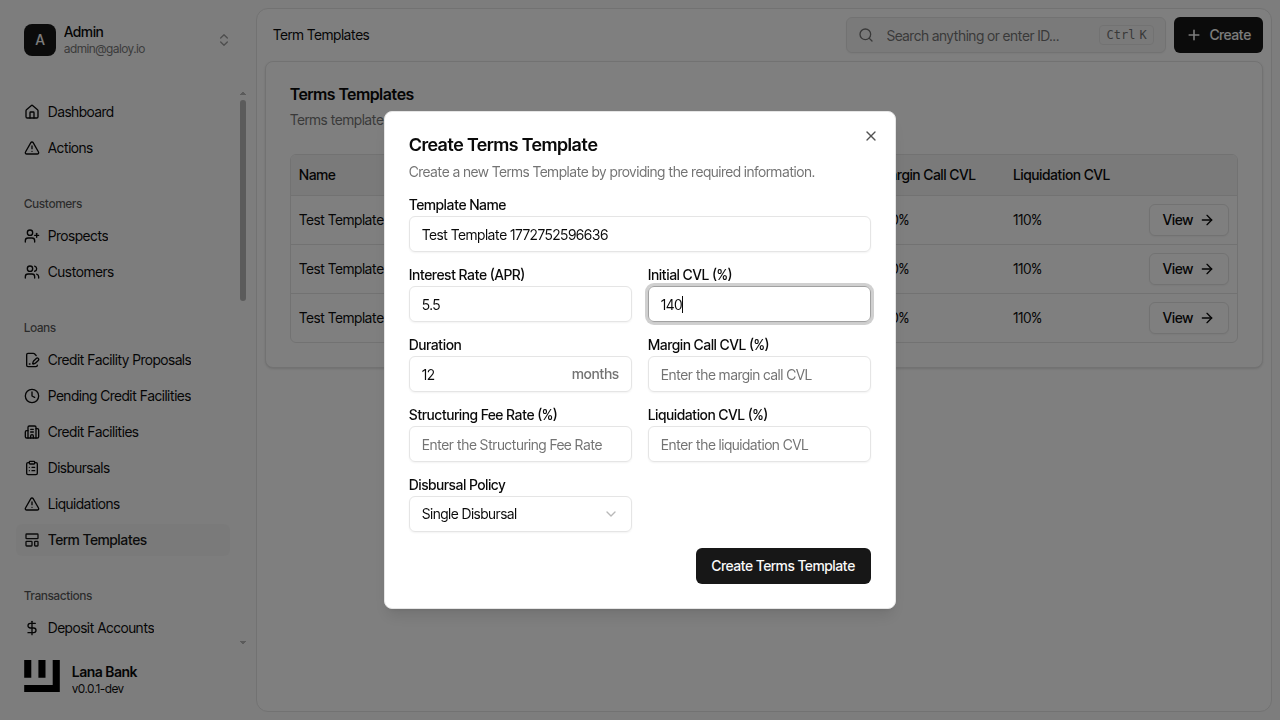Click the Customers people icon

[x=32, y=272]
